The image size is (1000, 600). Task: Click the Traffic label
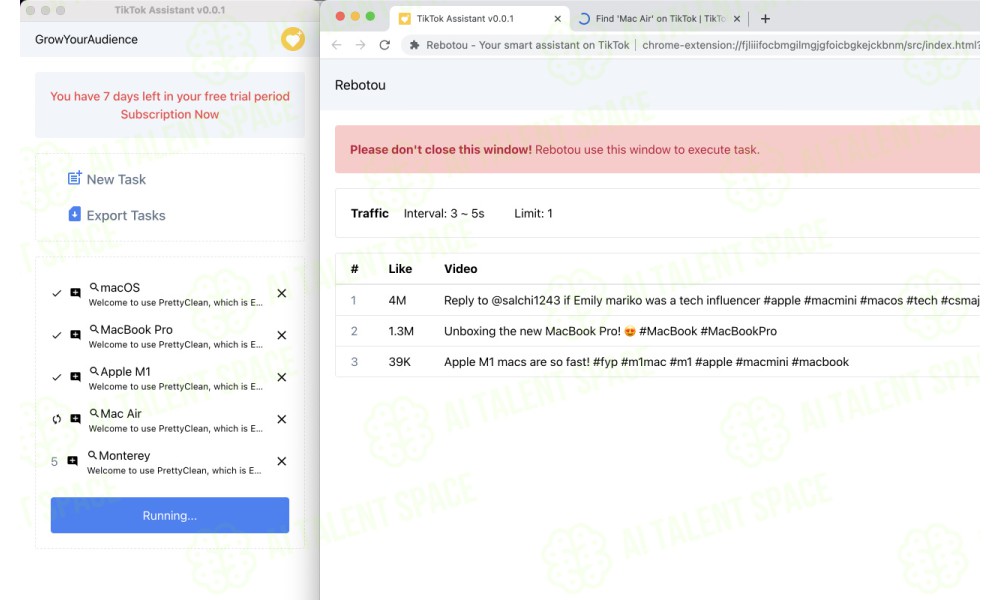(x=370, y=214)
